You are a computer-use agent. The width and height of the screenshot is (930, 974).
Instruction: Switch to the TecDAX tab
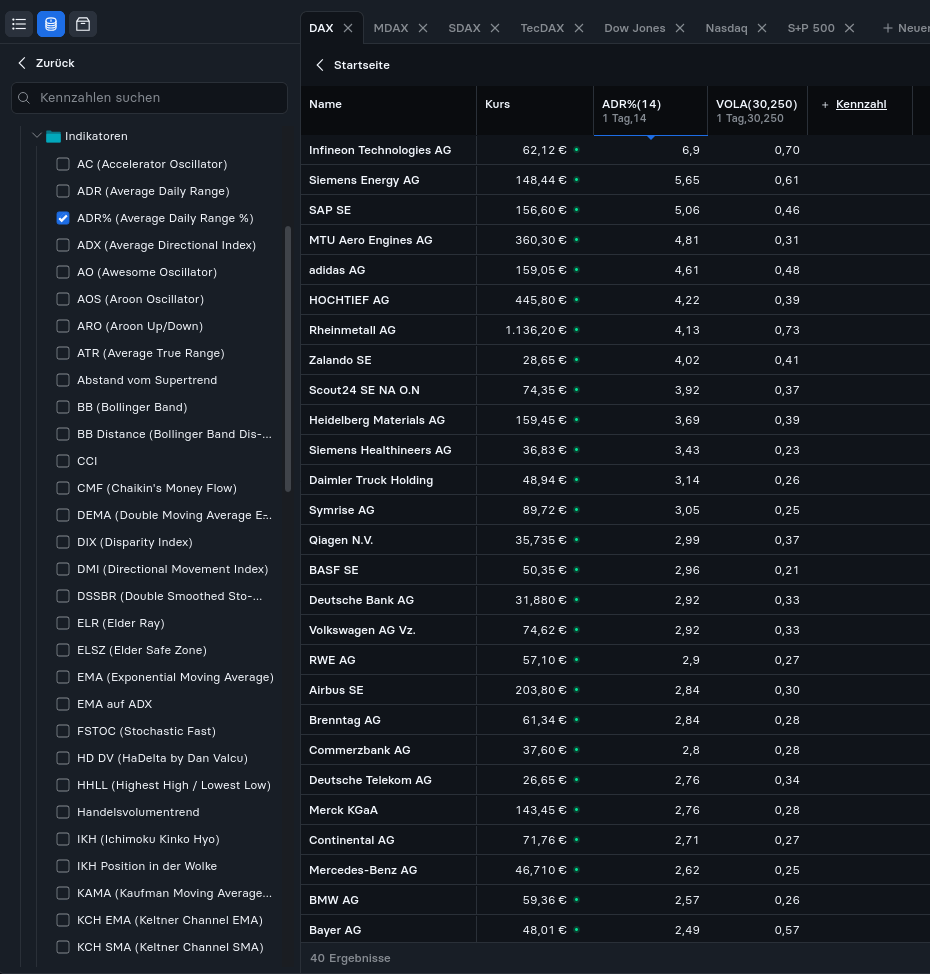(x=542, y=28)
